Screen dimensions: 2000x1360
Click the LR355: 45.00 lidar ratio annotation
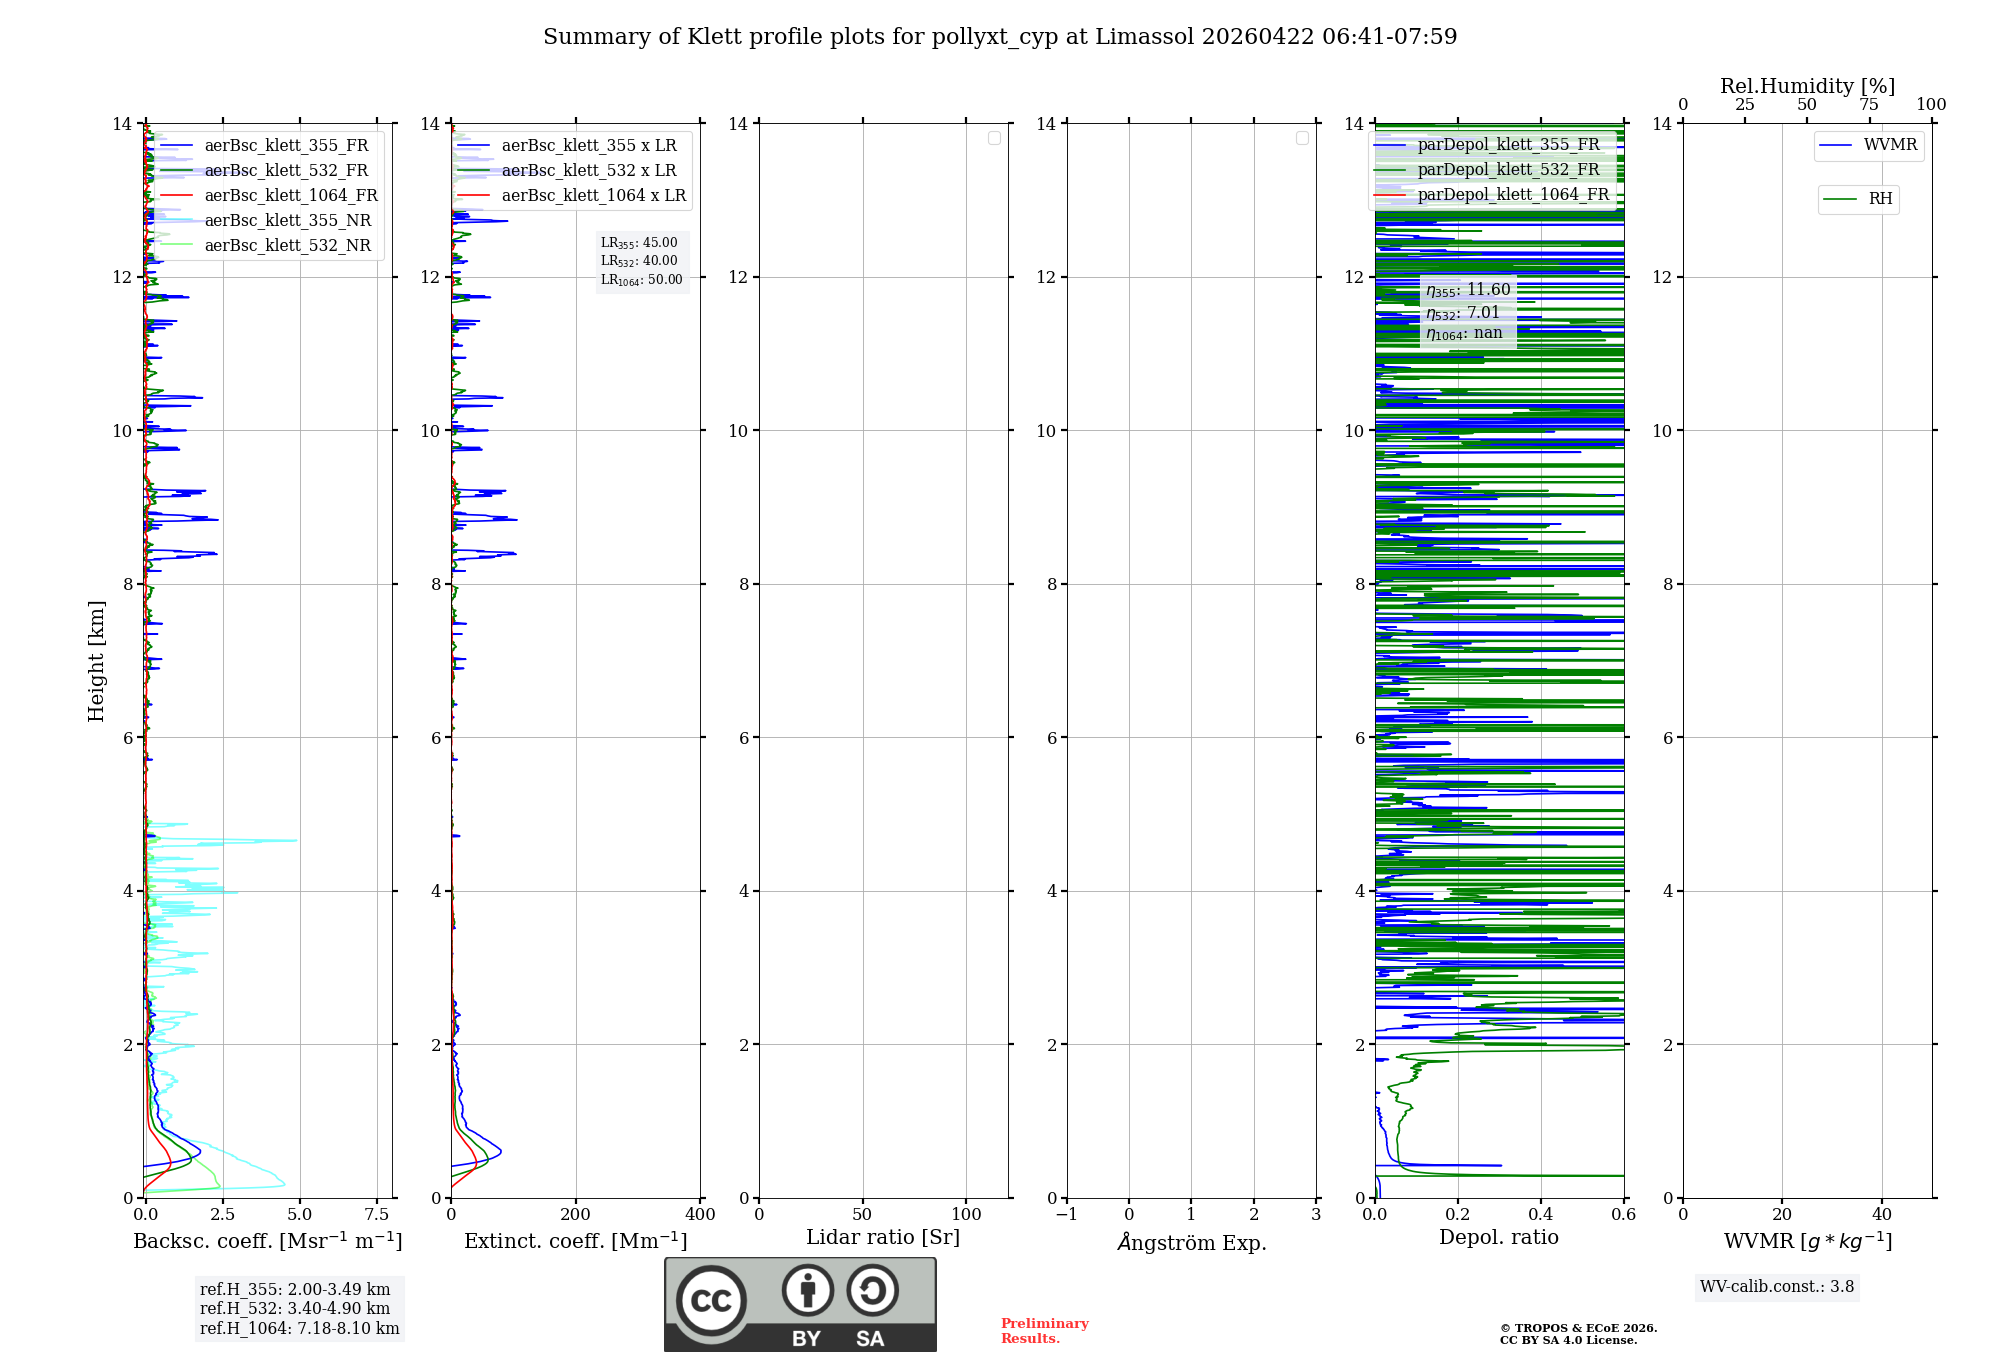pyautogui.click(x=639, y=243)
